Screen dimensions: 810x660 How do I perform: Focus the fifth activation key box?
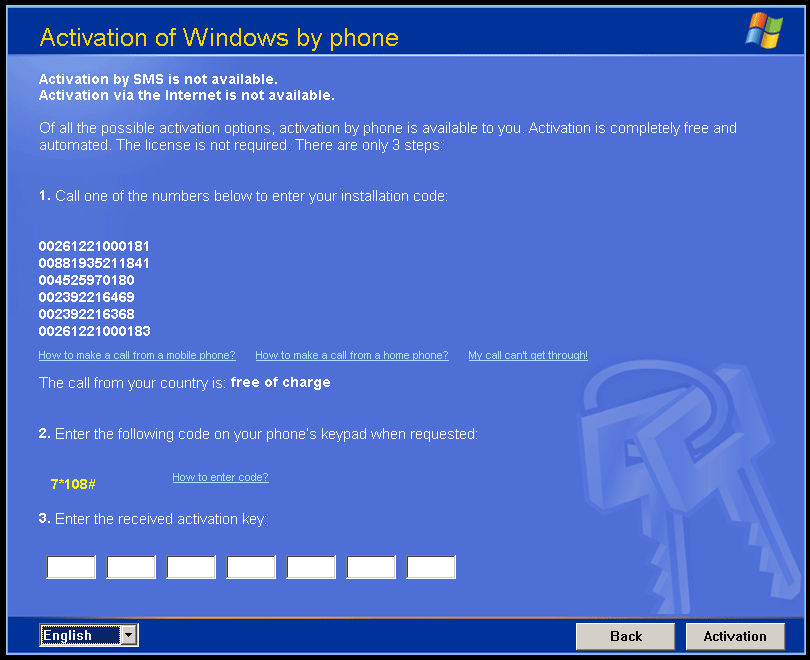pos(311,567)
